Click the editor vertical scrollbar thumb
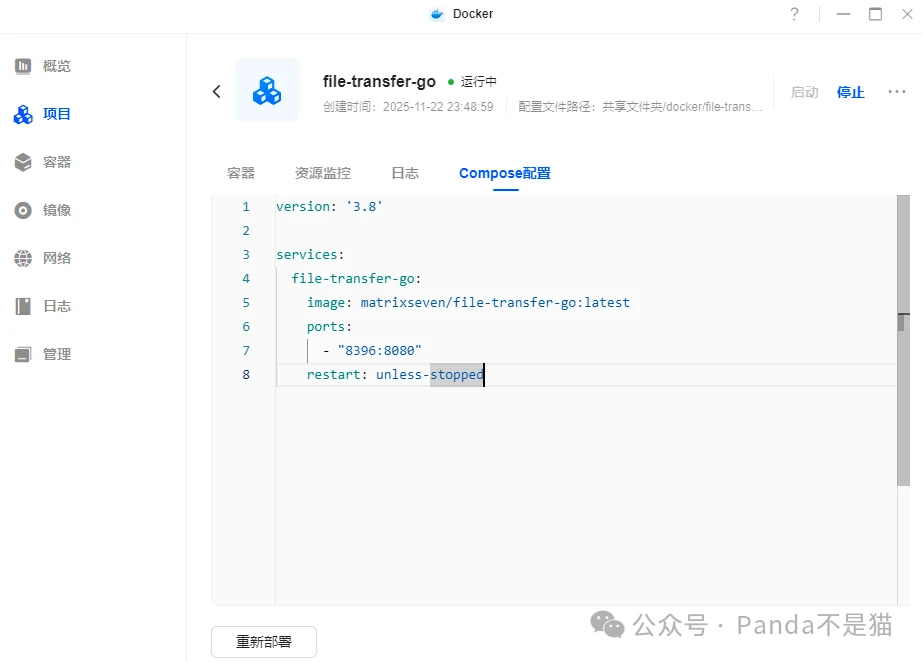This screenshot has height=662, width=922. pyautogui.click(x=901, y=322)
